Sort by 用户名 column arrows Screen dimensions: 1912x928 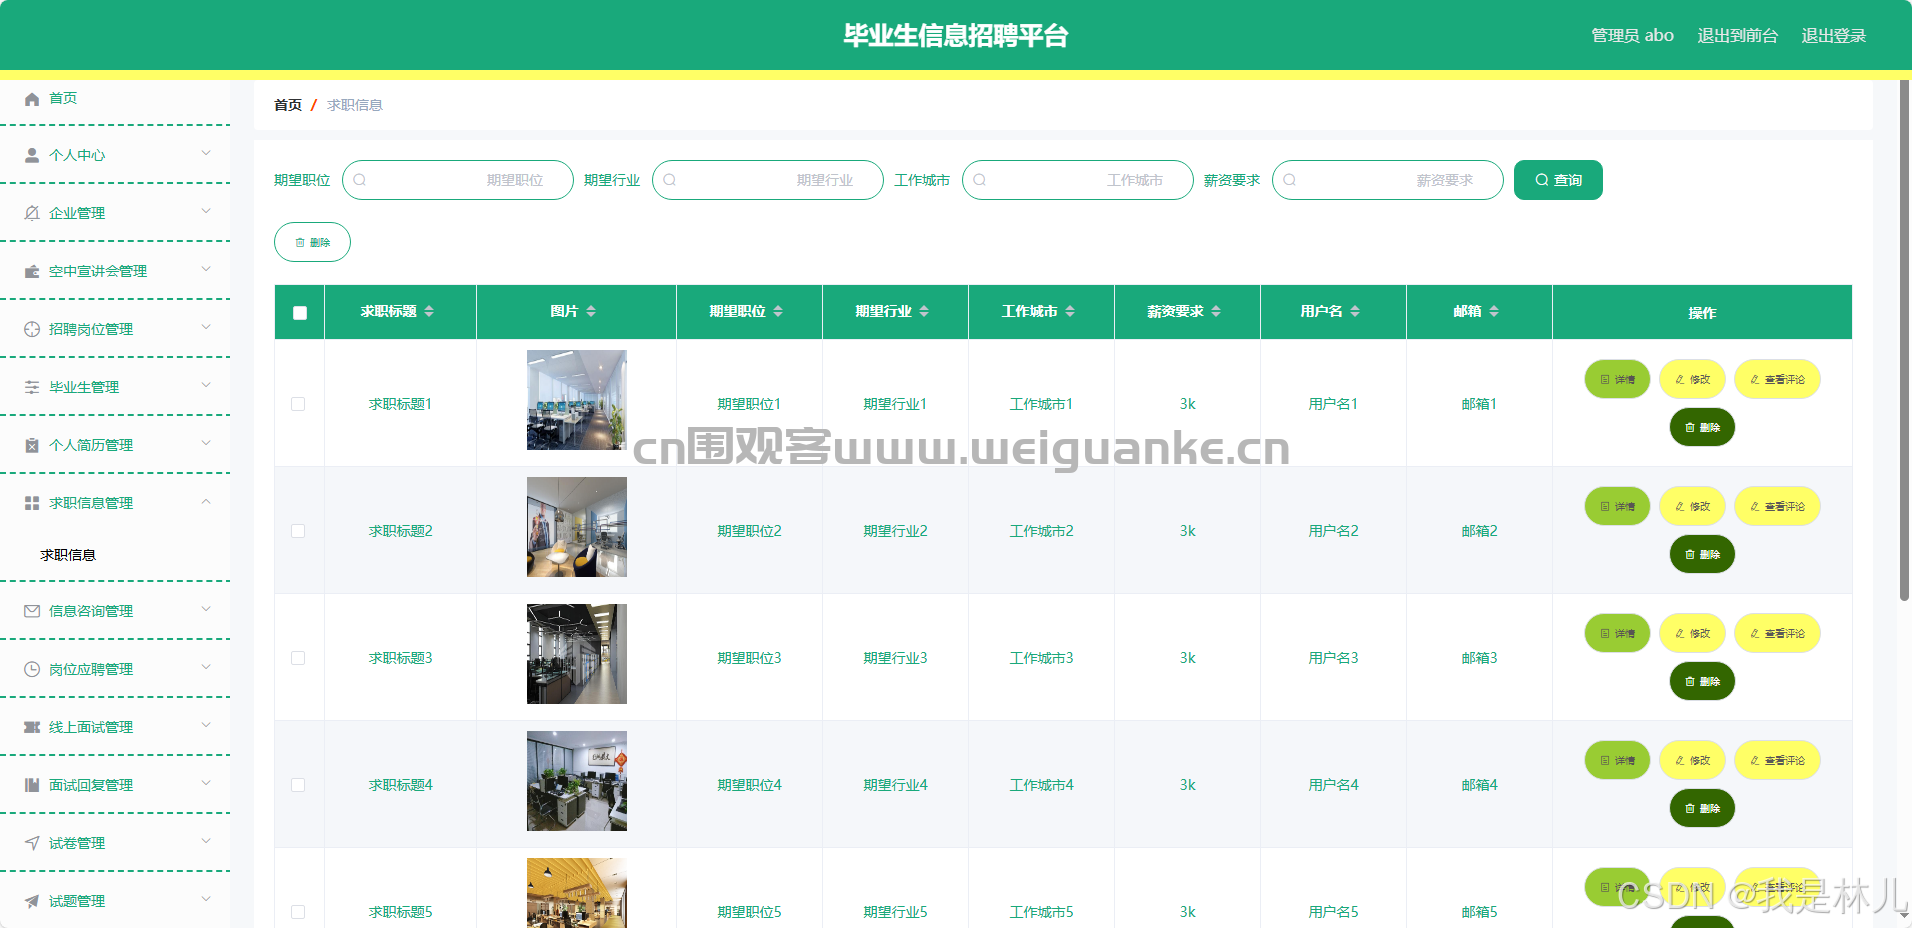(1355, 311)
